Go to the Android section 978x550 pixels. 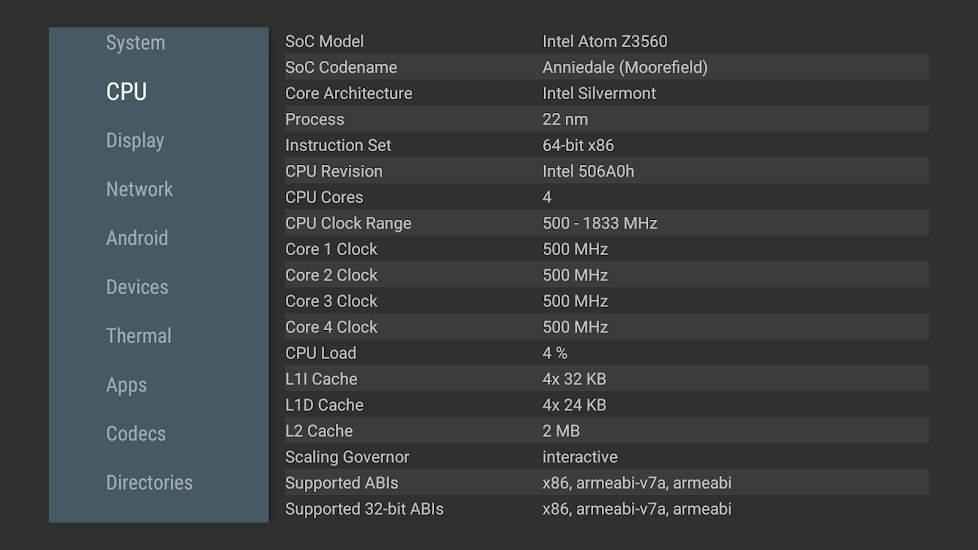tap(137, 238)
